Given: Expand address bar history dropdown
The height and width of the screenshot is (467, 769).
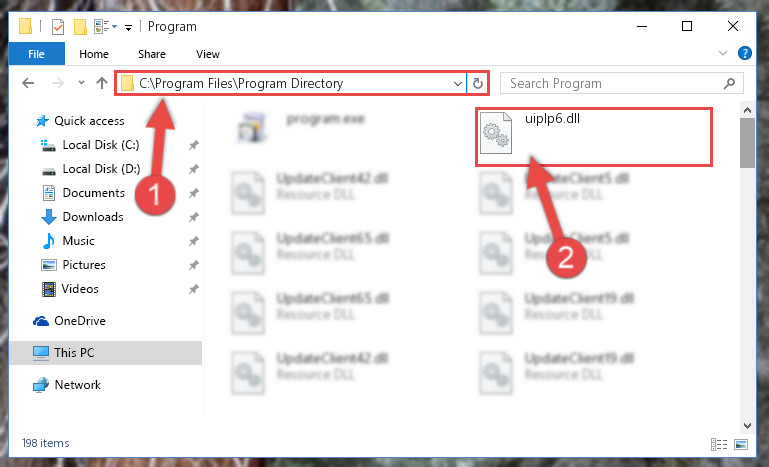Looking at the screenshot, I should tap(458, 84).
